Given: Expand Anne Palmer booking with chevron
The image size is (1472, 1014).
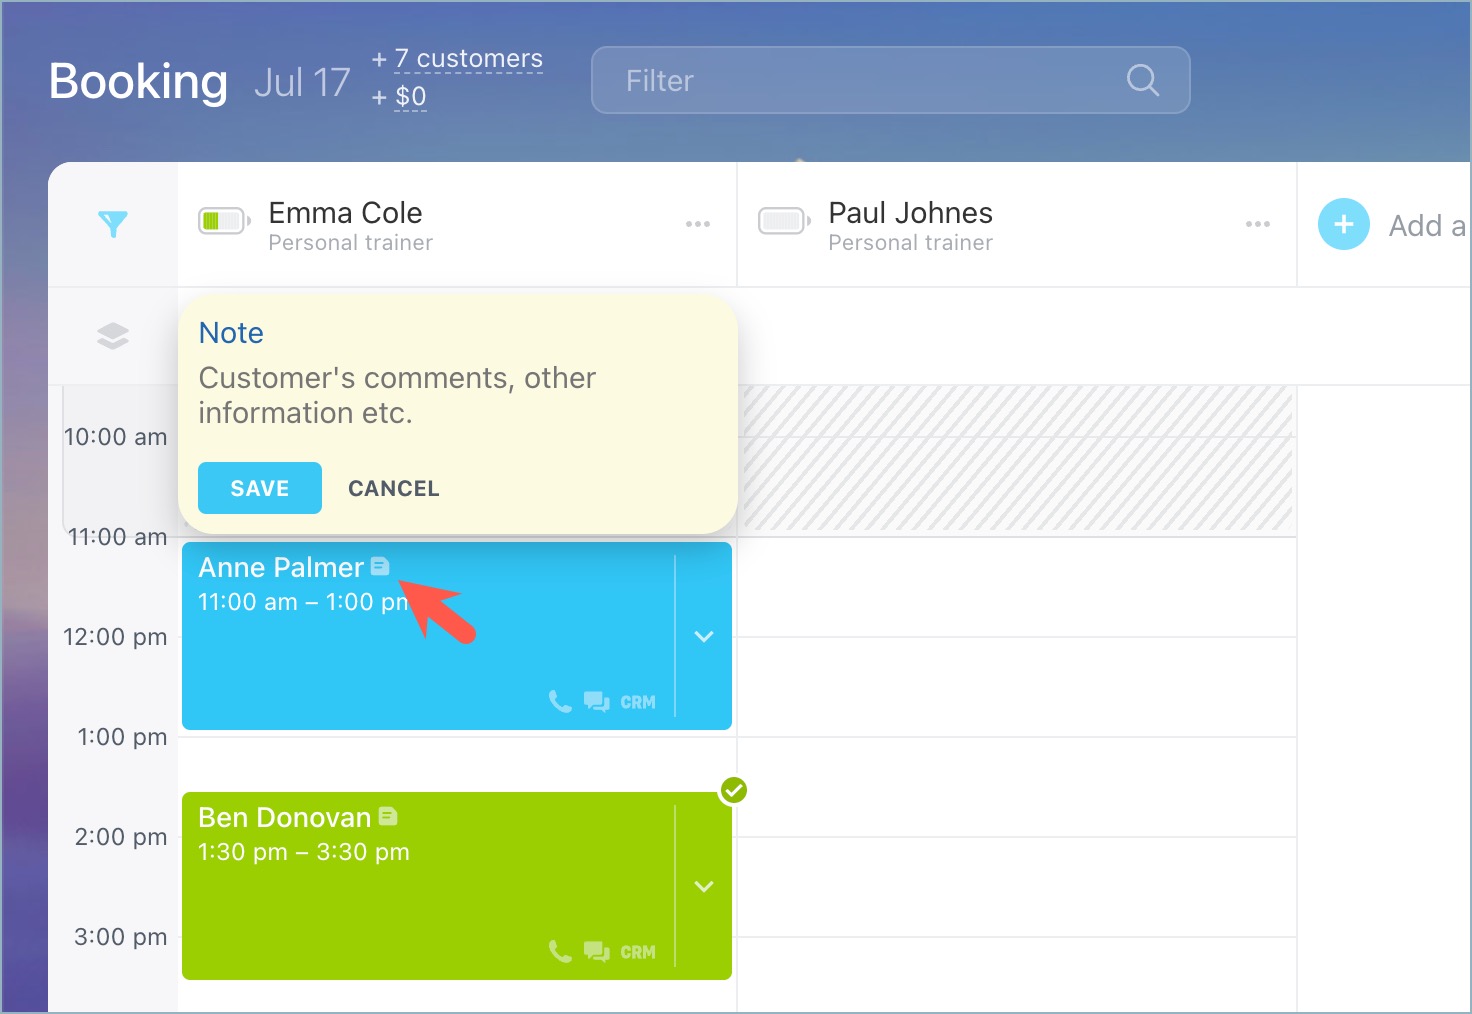Looking at the screenshot, I should pos(704,637).
